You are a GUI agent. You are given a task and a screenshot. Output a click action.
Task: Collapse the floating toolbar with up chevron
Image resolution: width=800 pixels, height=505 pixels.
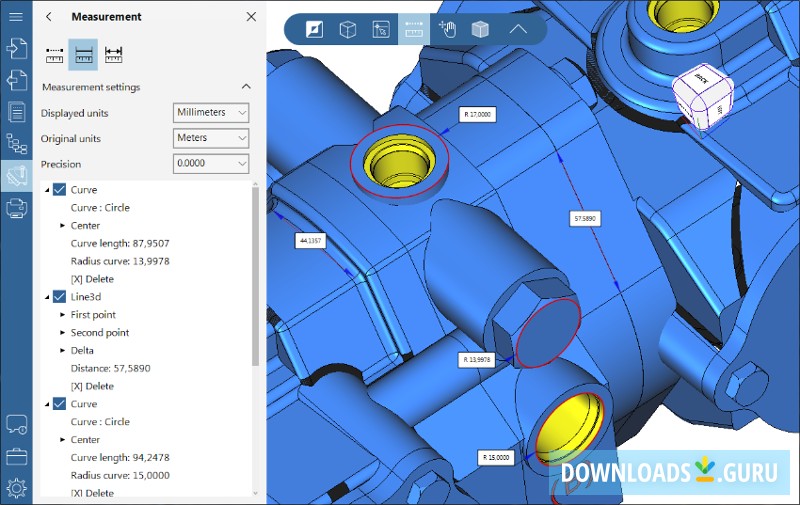(517, 29)
